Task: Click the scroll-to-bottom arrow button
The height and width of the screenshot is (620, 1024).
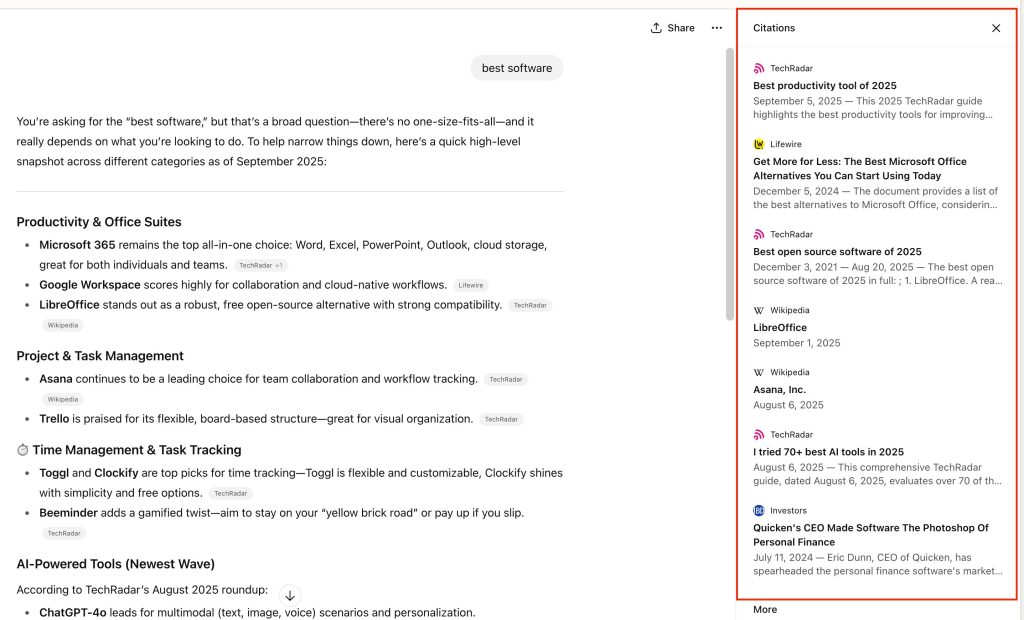Action: coord(290,595)
